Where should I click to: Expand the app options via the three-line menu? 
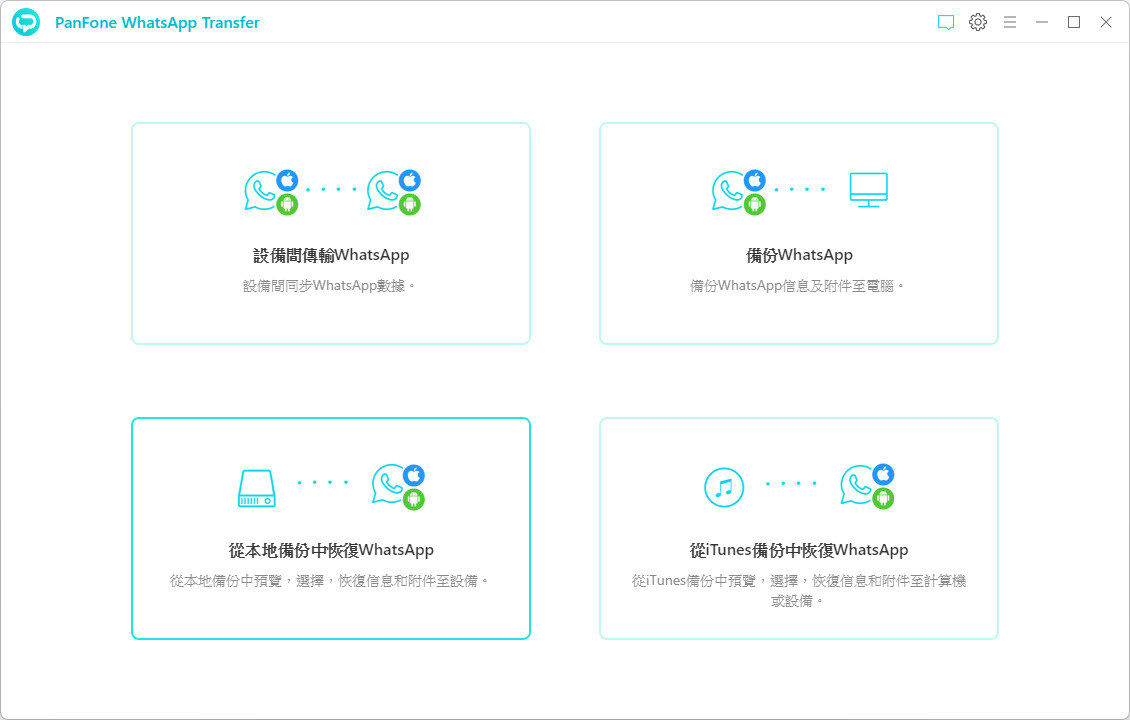[1010, 21]
